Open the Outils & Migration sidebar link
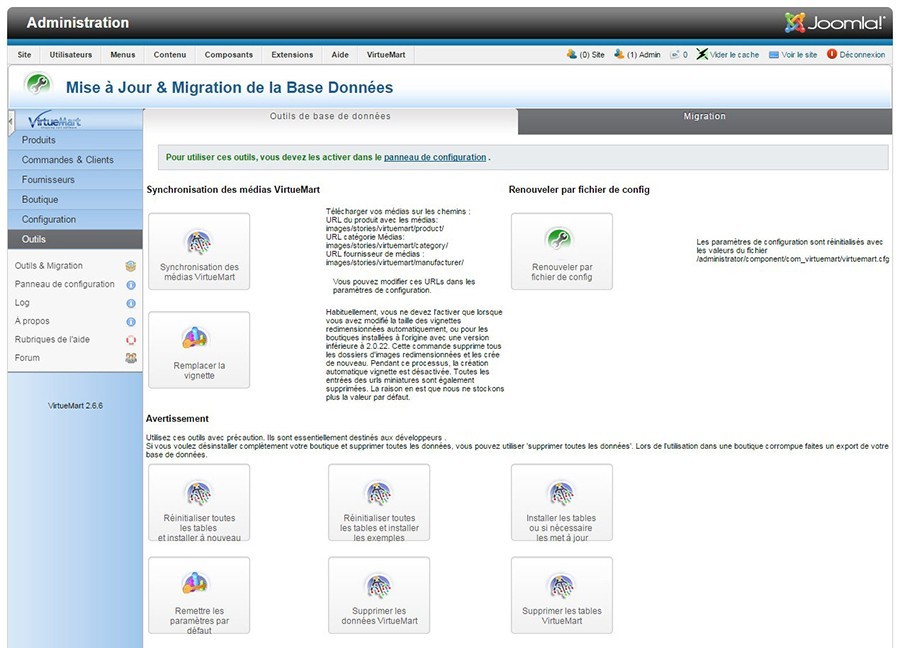The image size is (900, 648). coord(49,266)
